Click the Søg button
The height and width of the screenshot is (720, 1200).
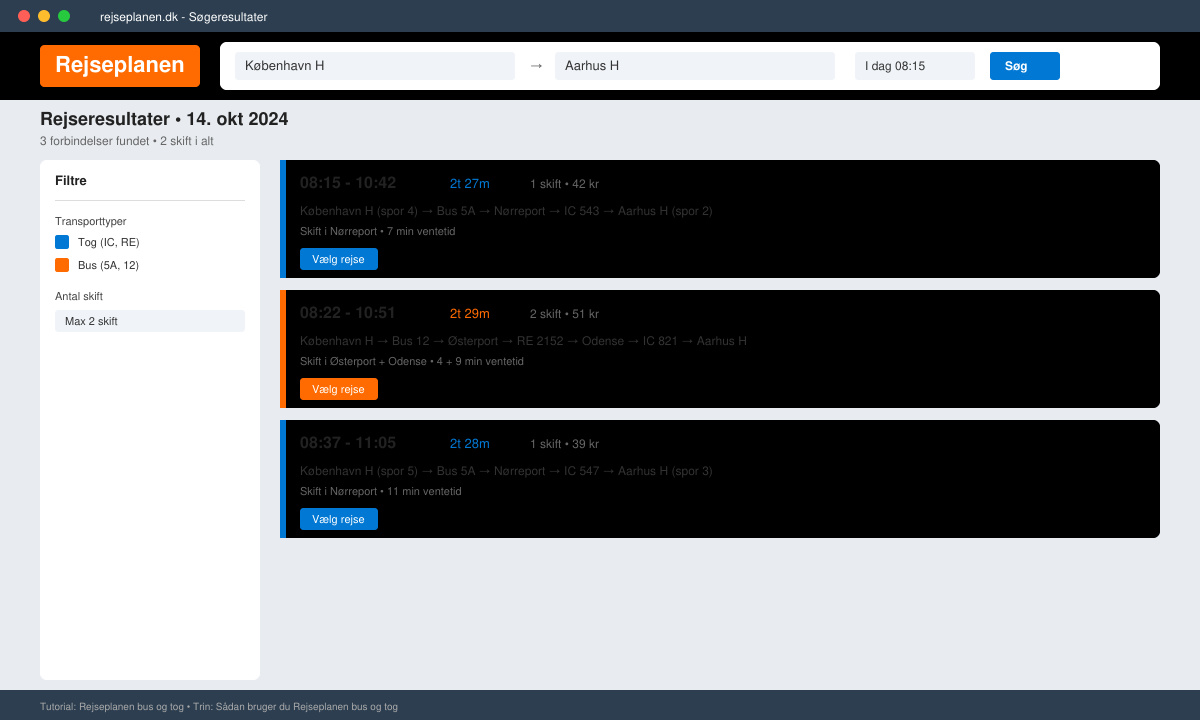click(x=1025, y=66)
